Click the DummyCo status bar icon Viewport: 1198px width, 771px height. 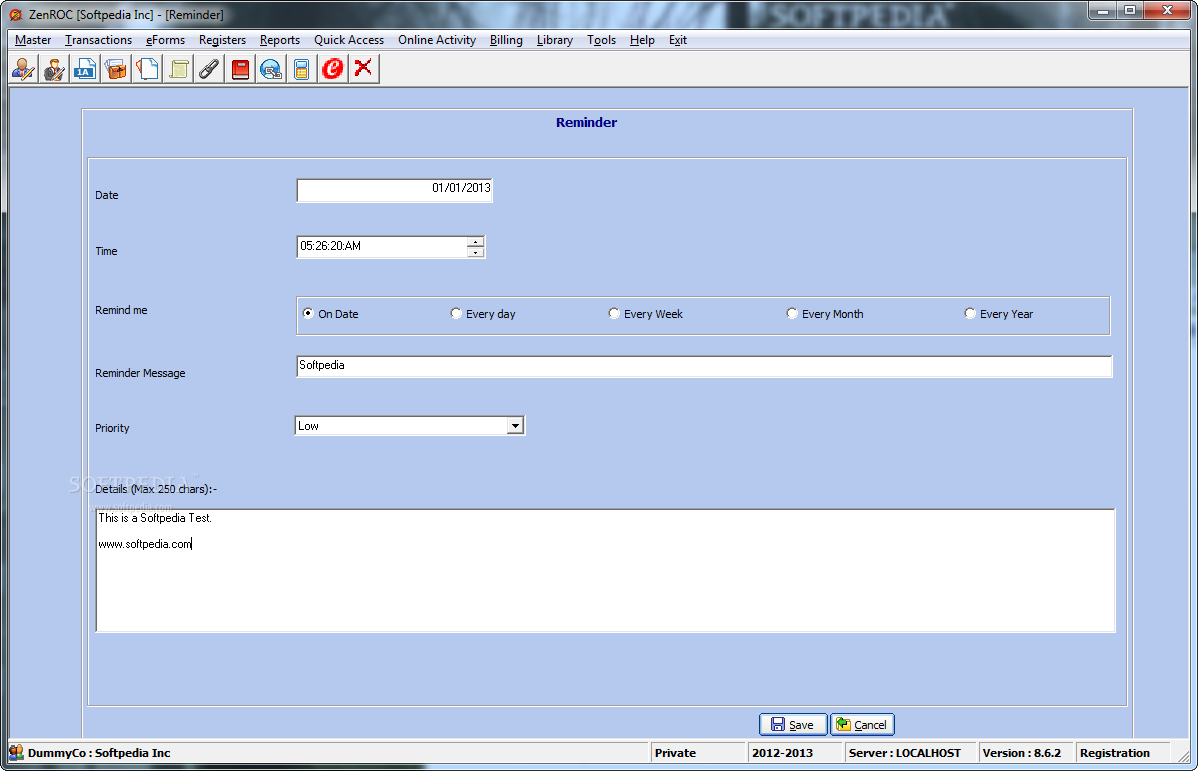coord(16,753)
